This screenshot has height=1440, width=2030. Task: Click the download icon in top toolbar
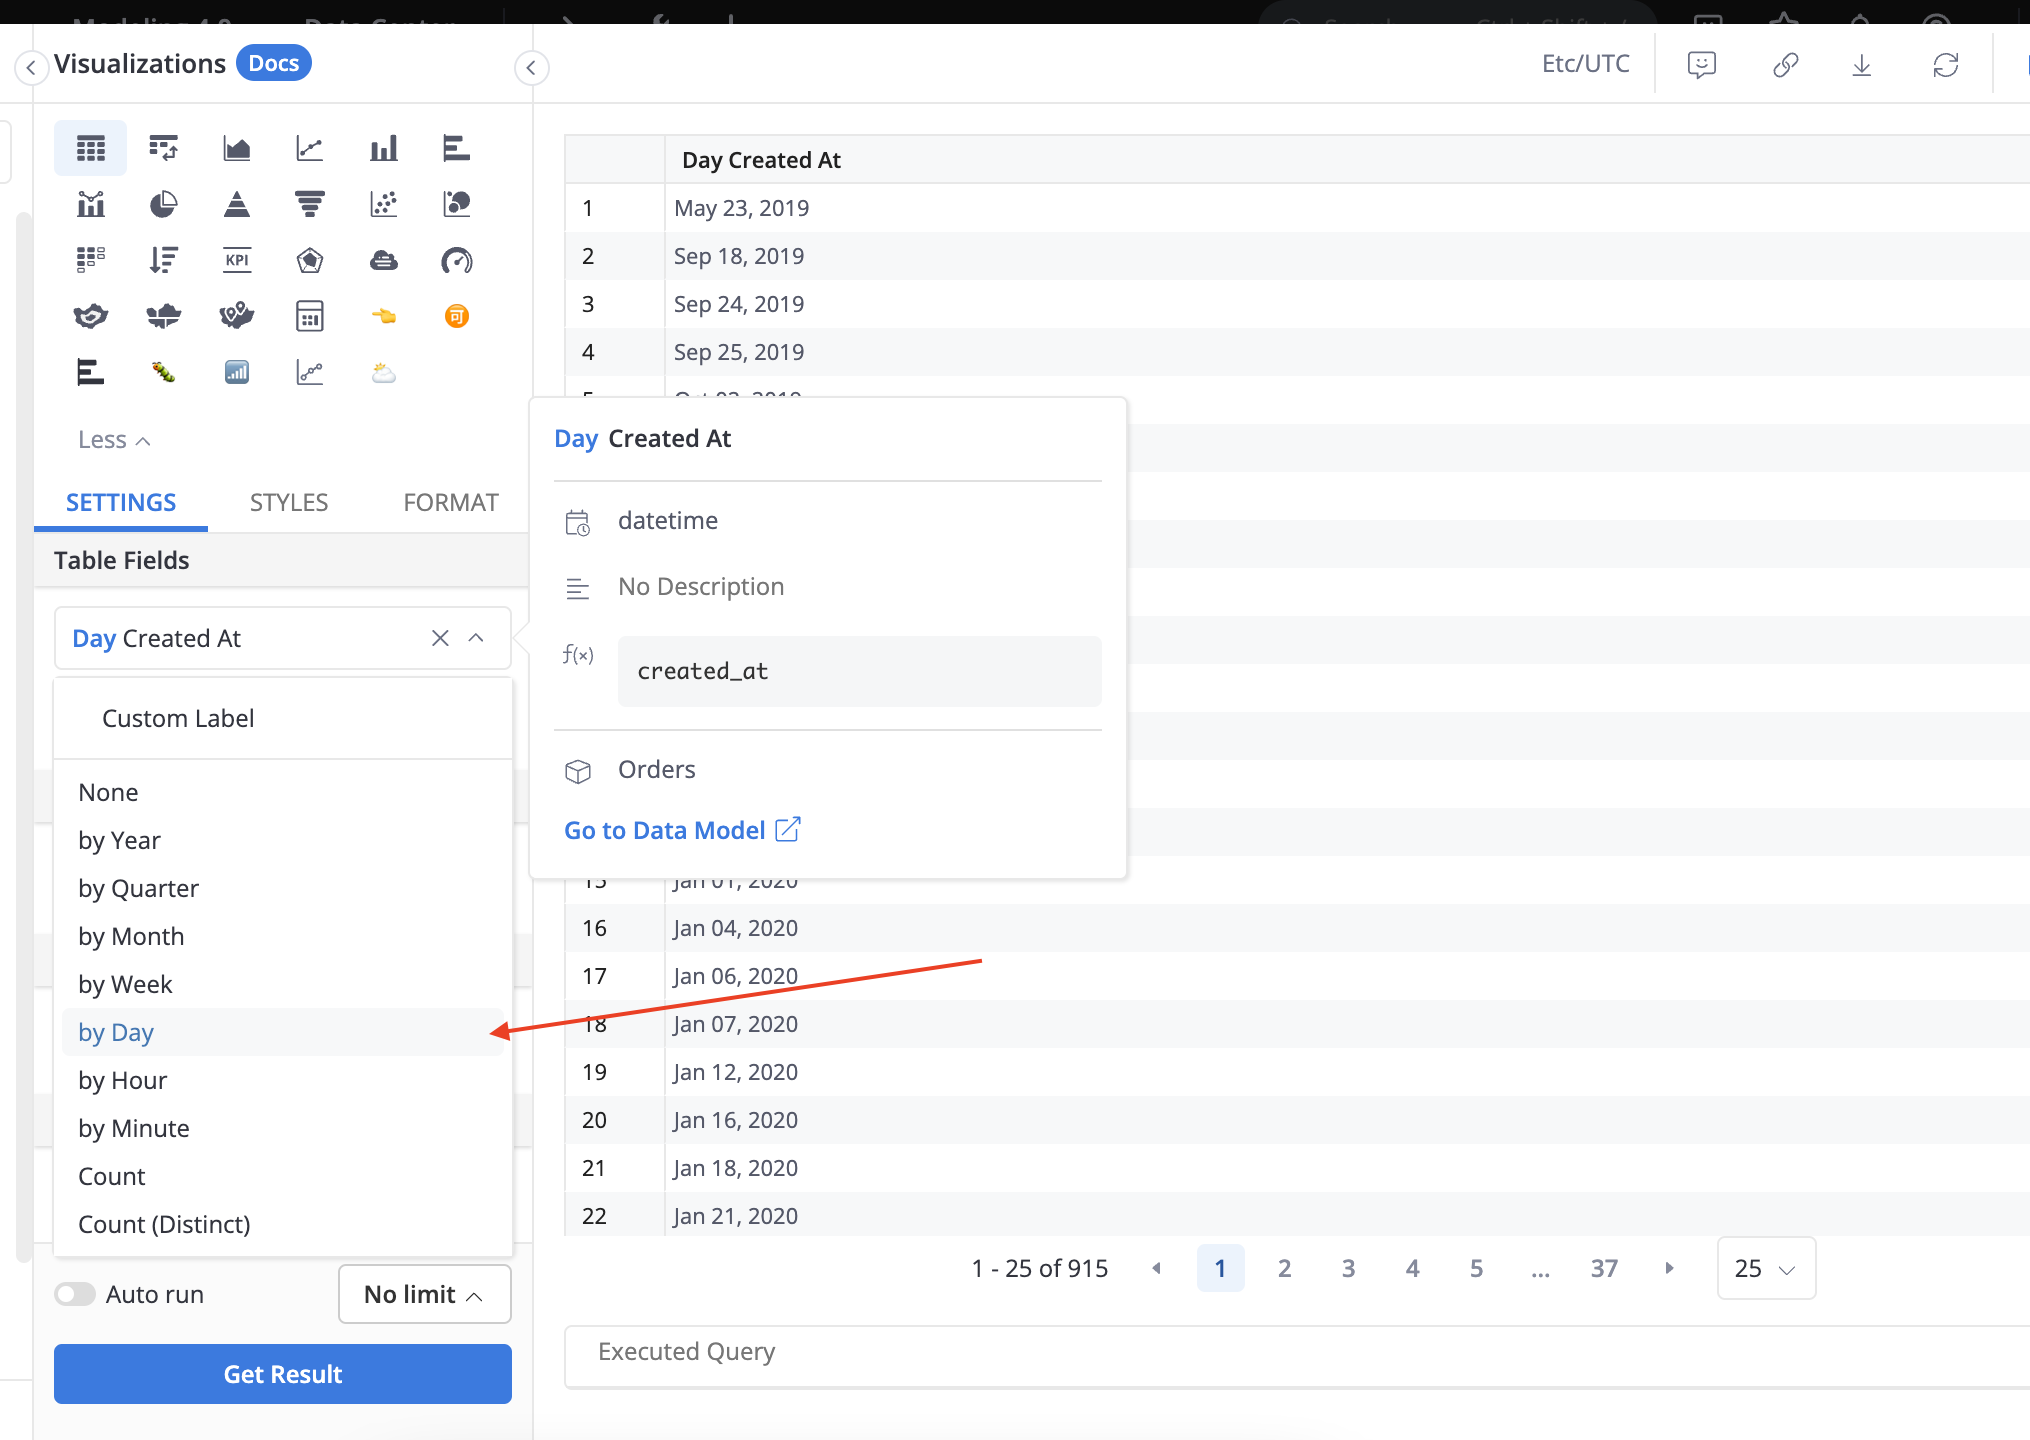pos(1861,66)
